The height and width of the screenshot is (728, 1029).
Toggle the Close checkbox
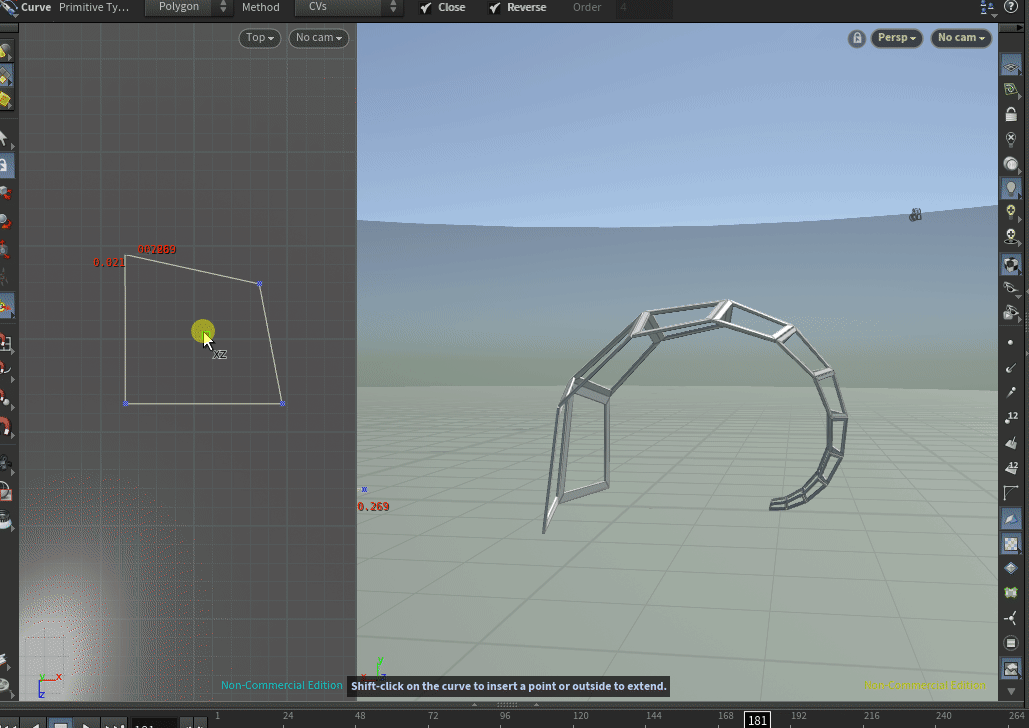[426, 8]
